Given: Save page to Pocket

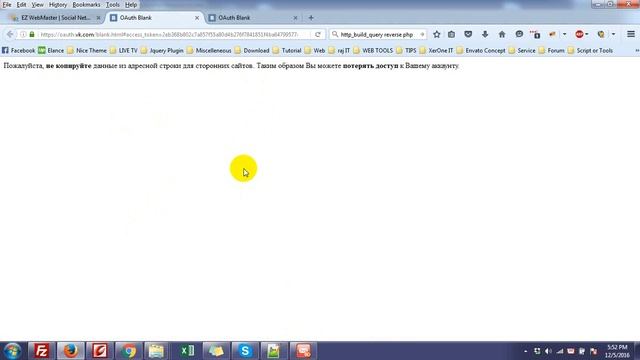Looking at the screenshot, I should click(x=468, y=34).
